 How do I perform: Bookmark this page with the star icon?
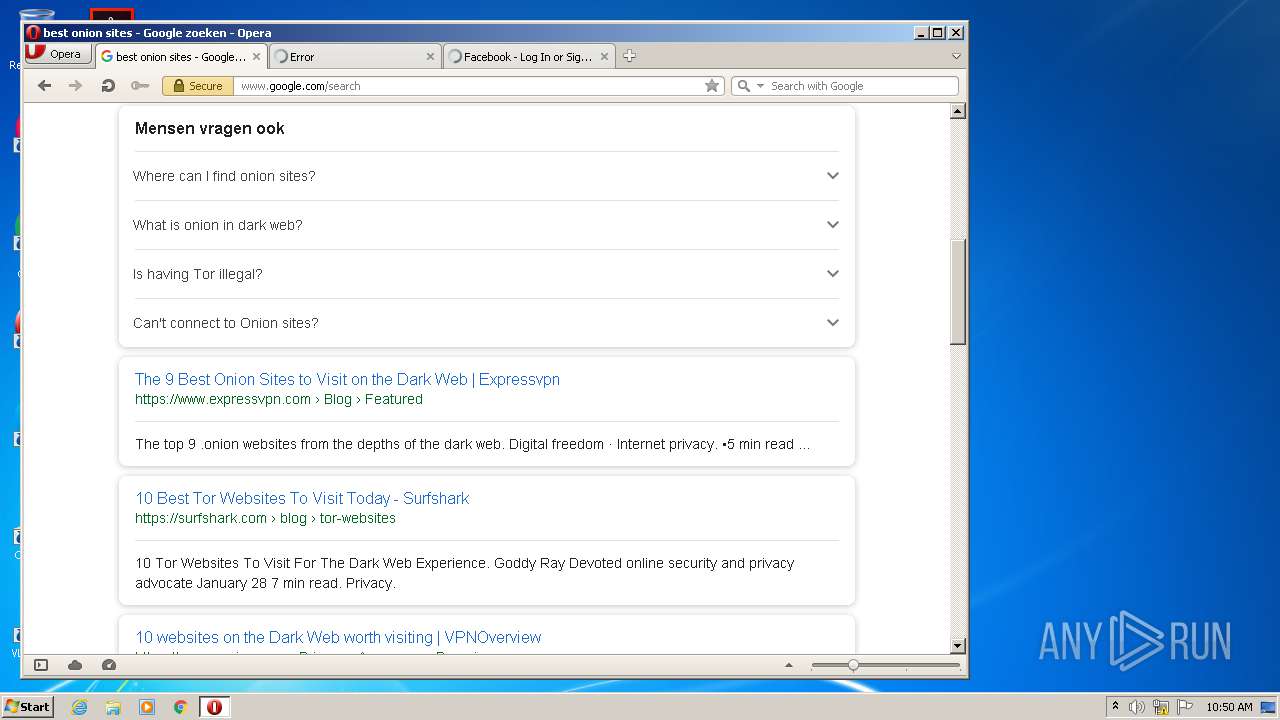click(x=712, y=86)
